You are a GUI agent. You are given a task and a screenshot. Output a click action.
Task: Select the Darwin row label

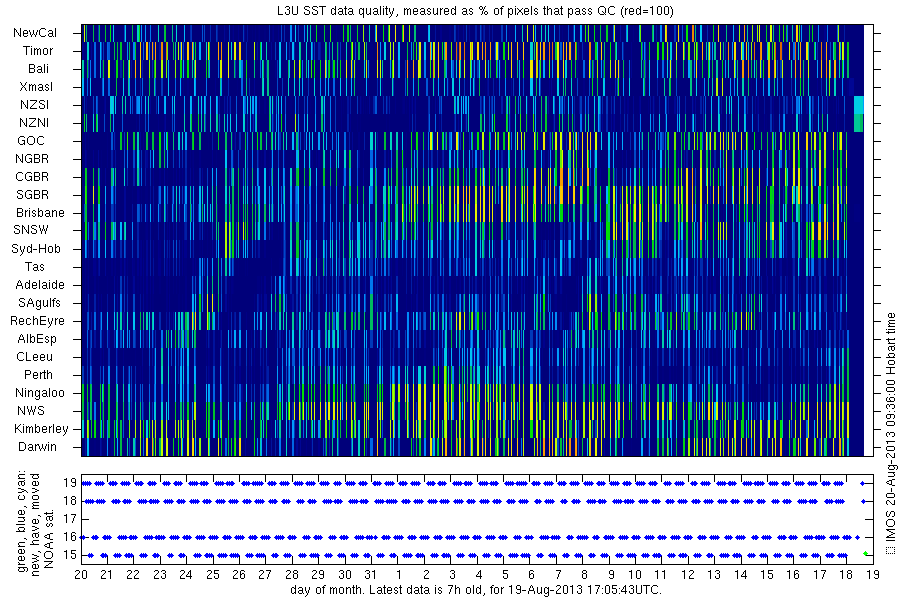point(37,447)
